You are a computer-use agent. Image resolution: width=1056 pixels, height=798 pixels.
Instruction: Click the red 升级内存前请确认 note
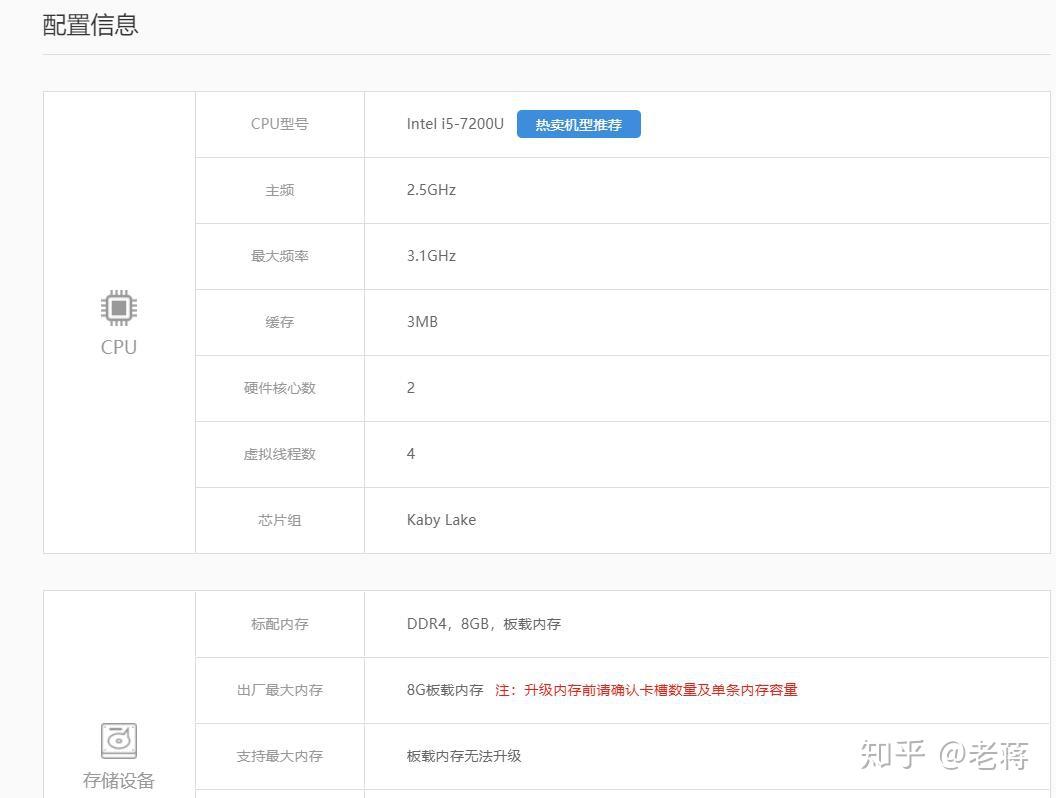click(647, 690)
